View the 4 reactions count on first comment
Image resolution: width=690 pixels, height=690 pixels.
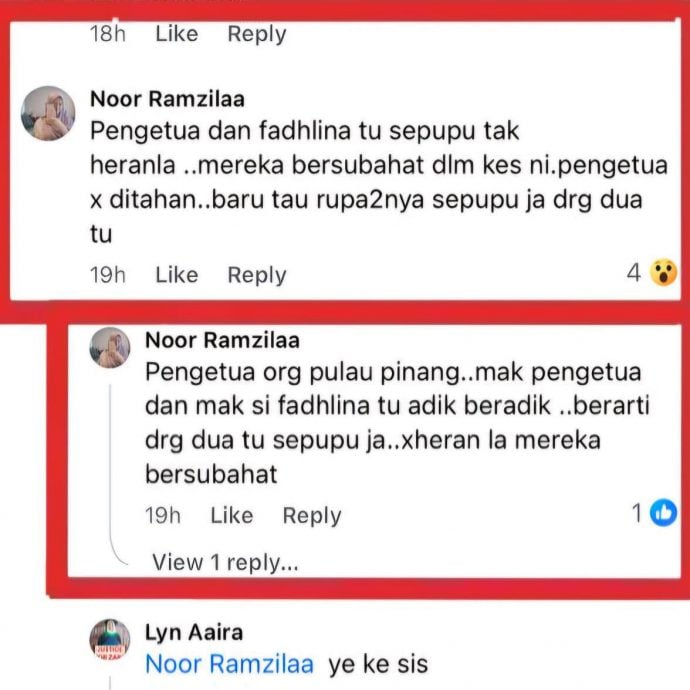(633, 273)
